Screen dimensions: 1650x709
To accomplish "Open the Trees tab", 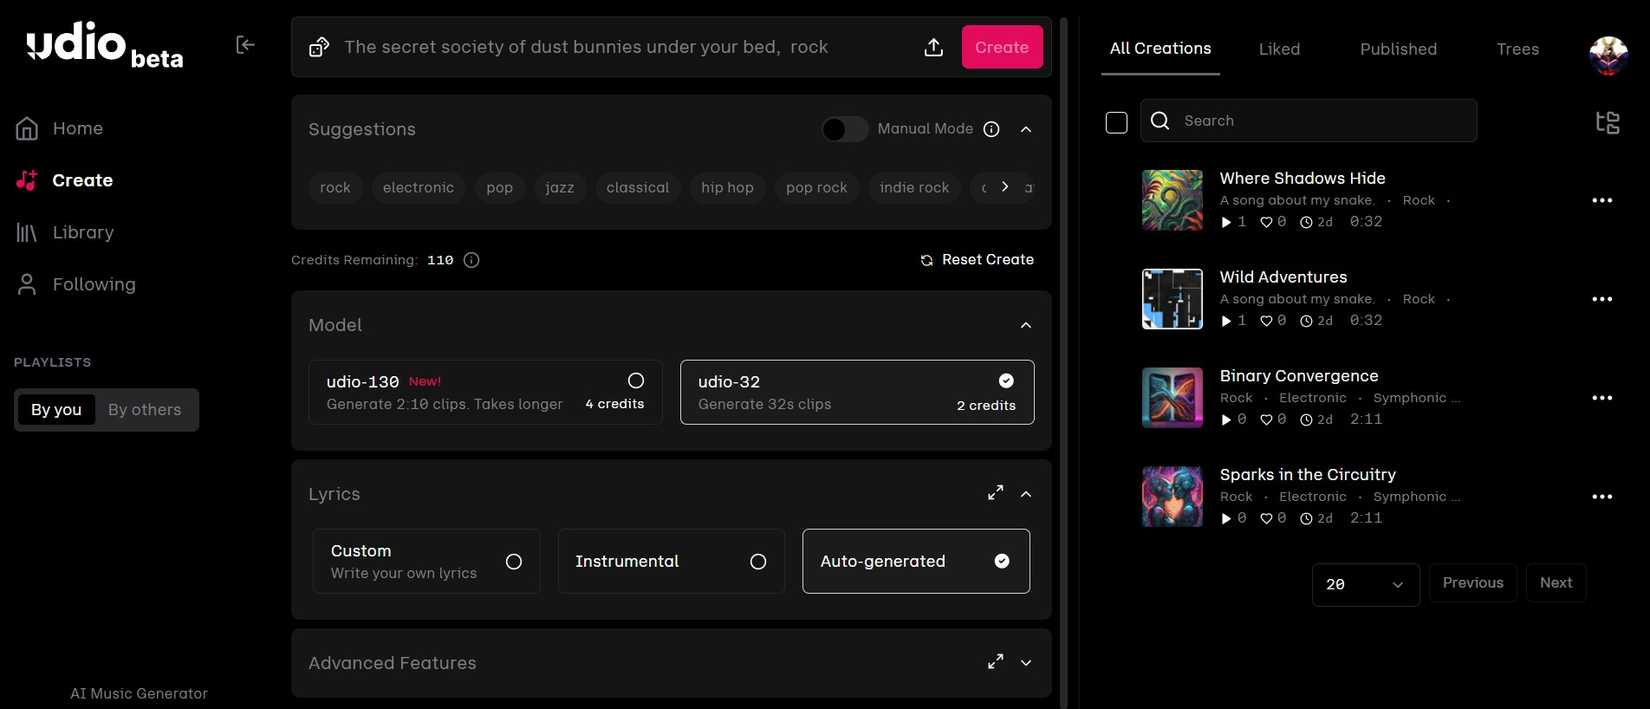I will coord(1517,49).
